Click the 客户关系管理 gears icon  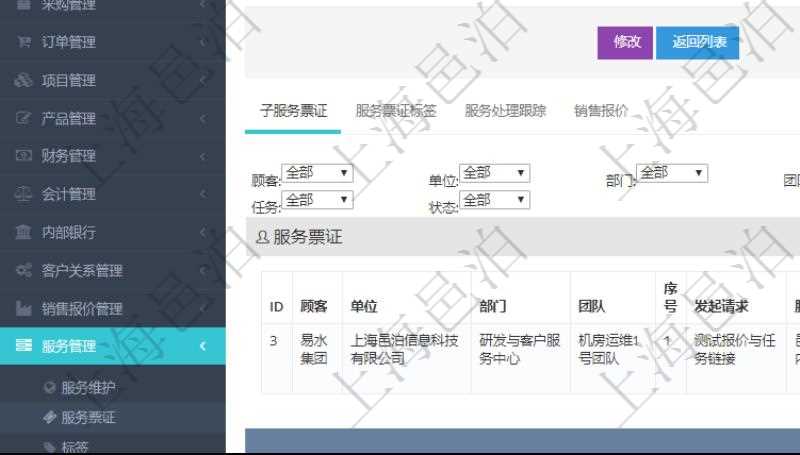tap(23, 270)
